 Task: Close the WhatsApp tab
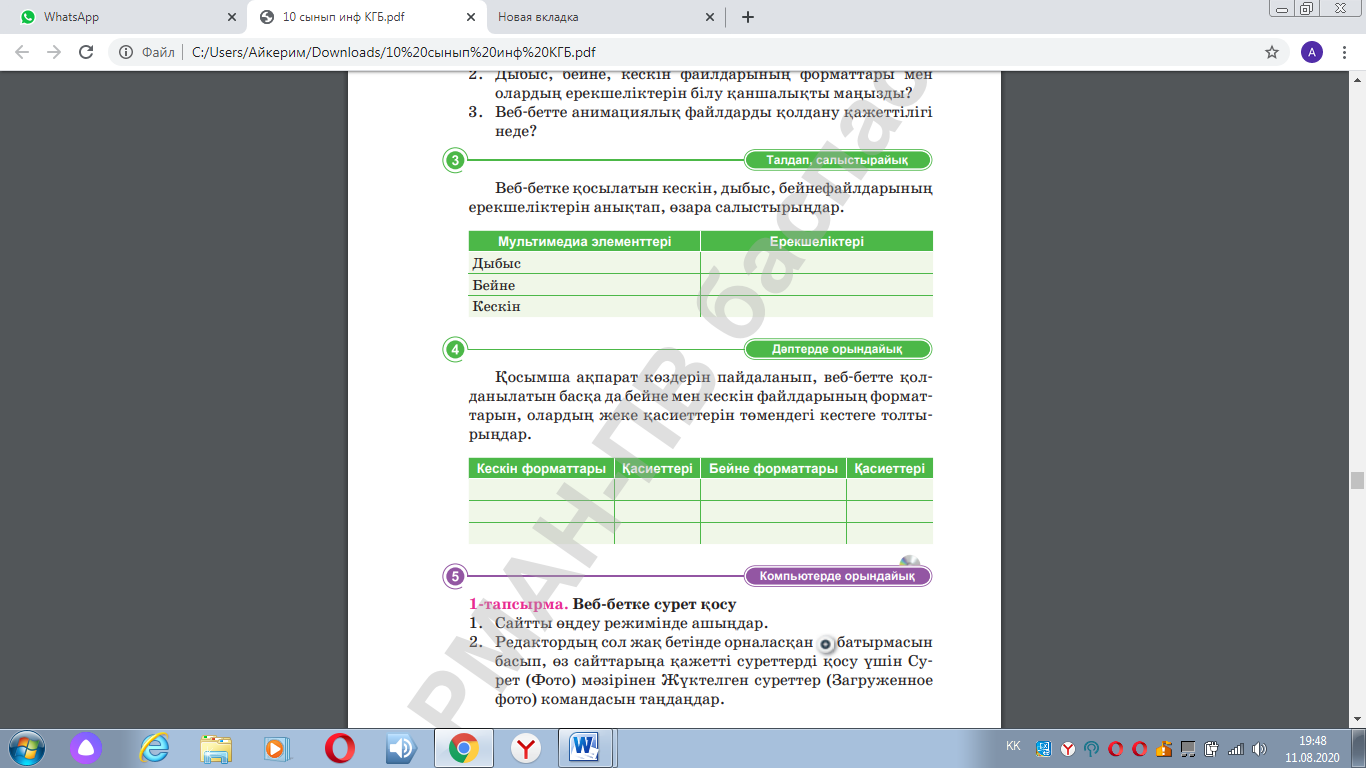(231, 17)
